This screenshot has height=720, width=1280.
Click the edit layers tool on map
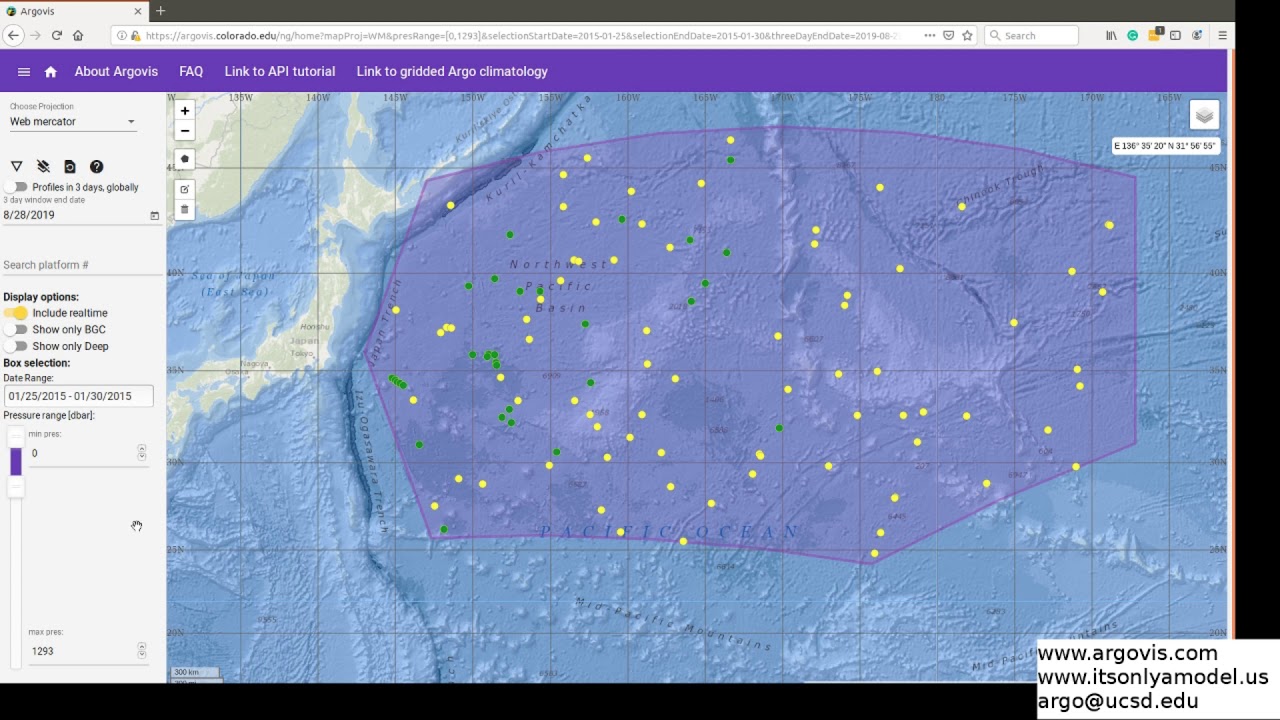point(184,189)
